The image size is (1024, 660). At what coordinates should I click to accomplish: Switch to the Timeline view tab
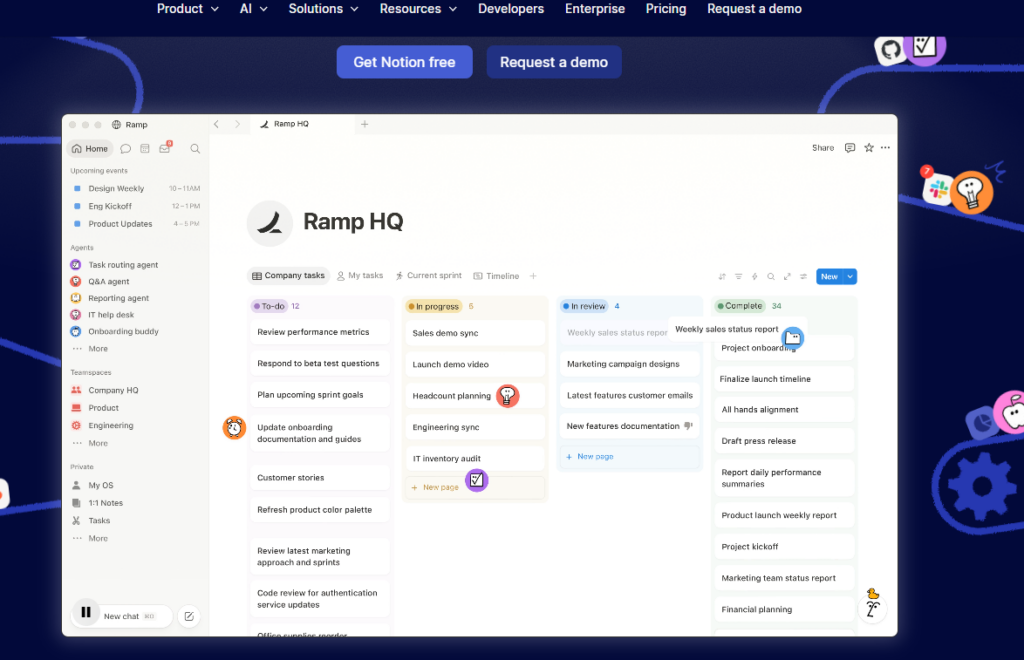point(496,276)
